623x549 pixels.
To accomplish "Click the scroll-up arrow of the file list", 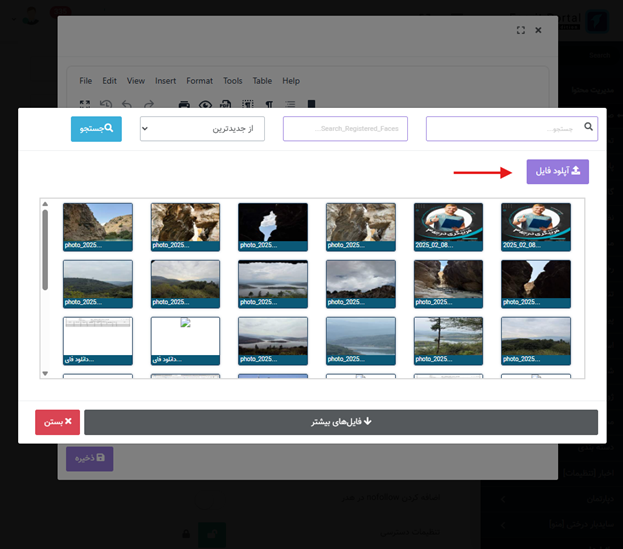I will point(45,205).
